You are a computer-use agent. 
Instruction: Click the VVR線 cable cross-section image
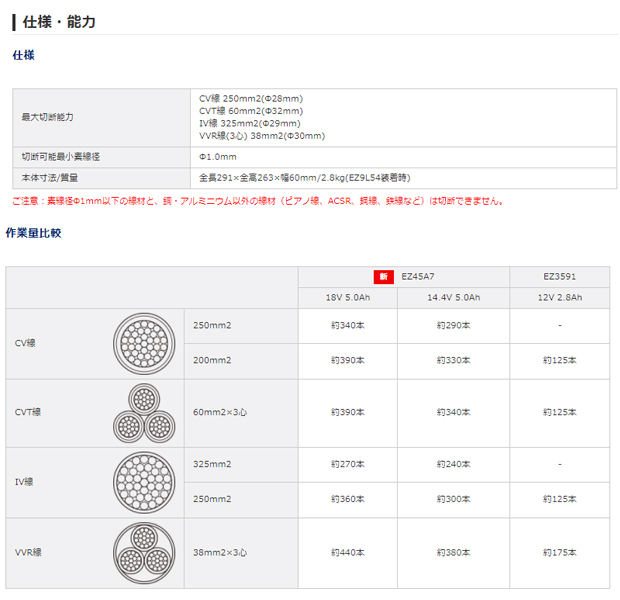click(142, 550)
